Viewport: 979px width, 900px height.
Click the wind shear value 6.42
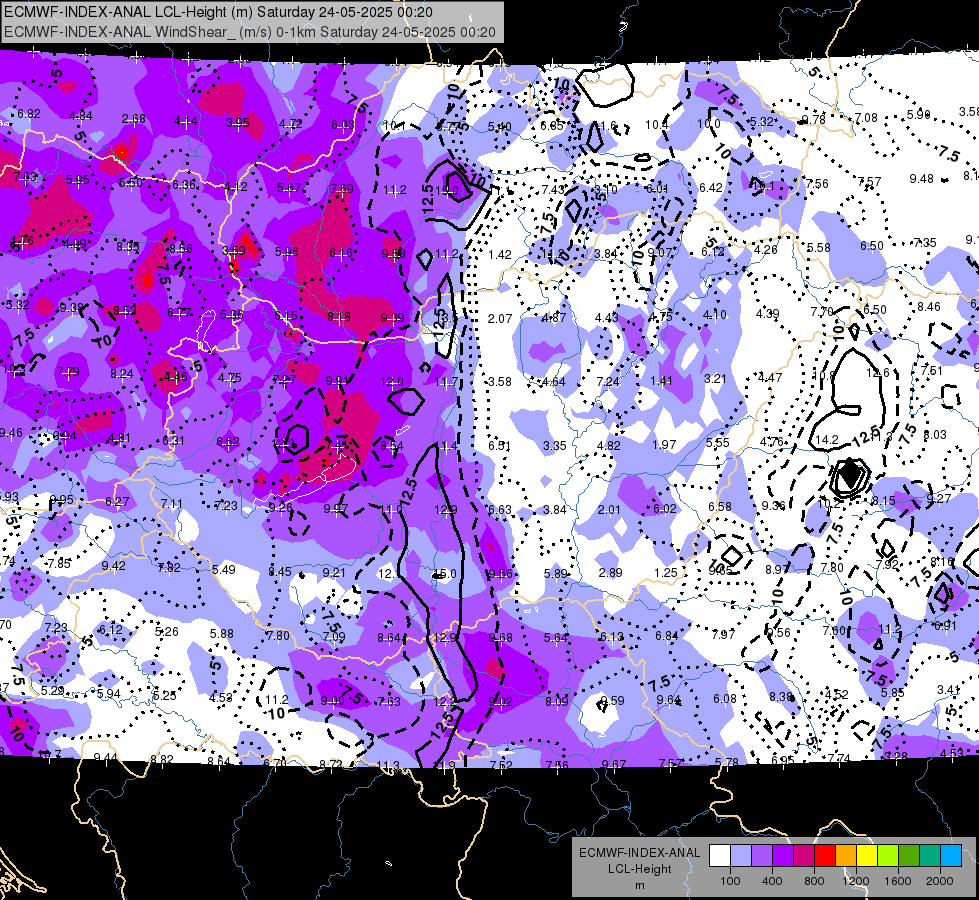pos(711,187)
